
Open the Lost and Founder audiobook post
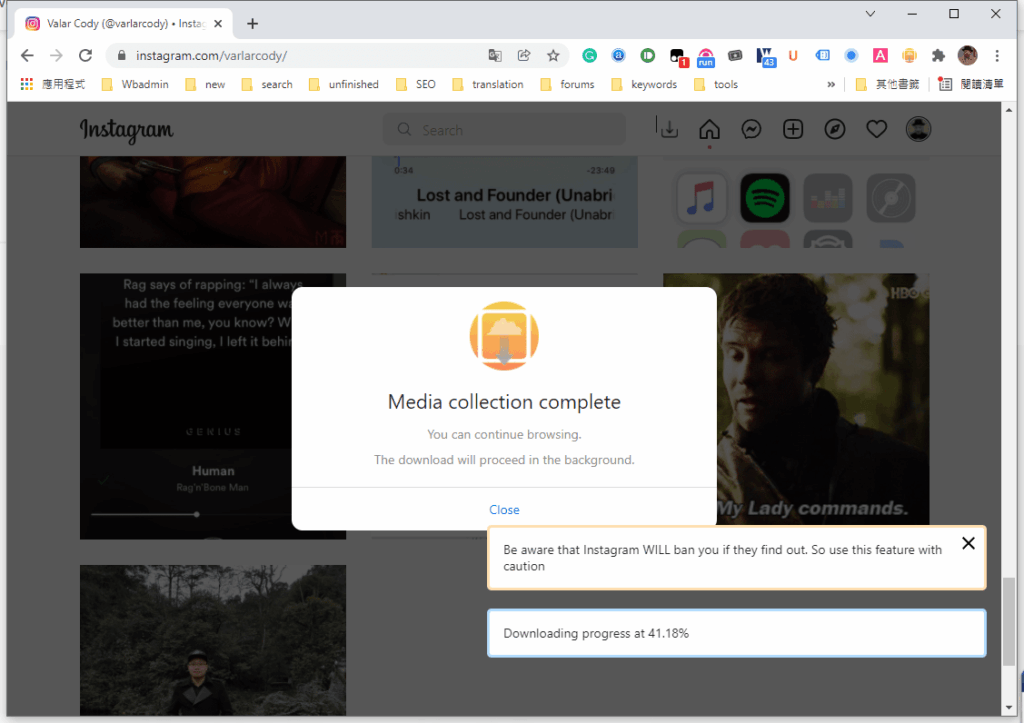pos(504,202)
